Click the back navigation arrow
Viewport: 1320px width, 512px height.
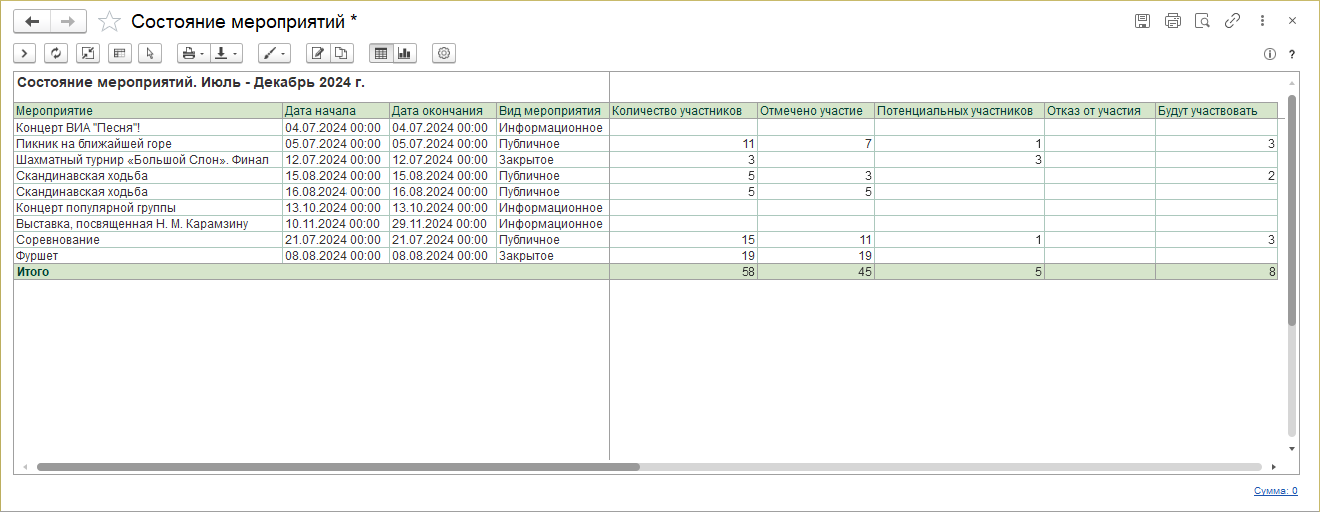(x=31, y=21)
